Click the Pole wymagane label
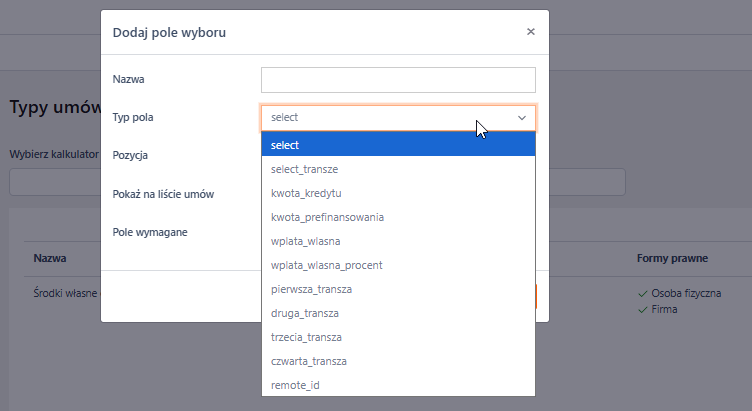Screen dimensions: 752x411 point(151,232)
